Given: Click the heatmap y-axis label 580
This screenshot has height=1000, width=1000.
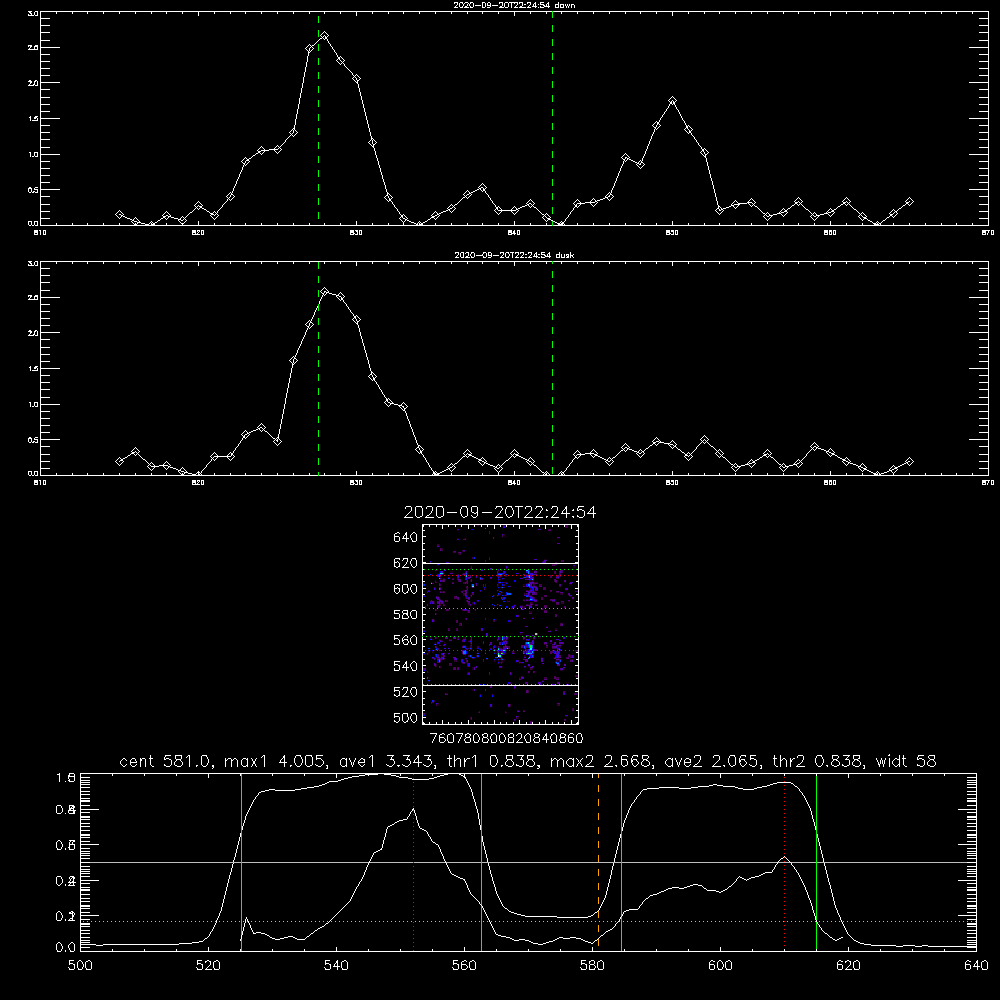Looking at the screenshot, I should pos(405,615).
